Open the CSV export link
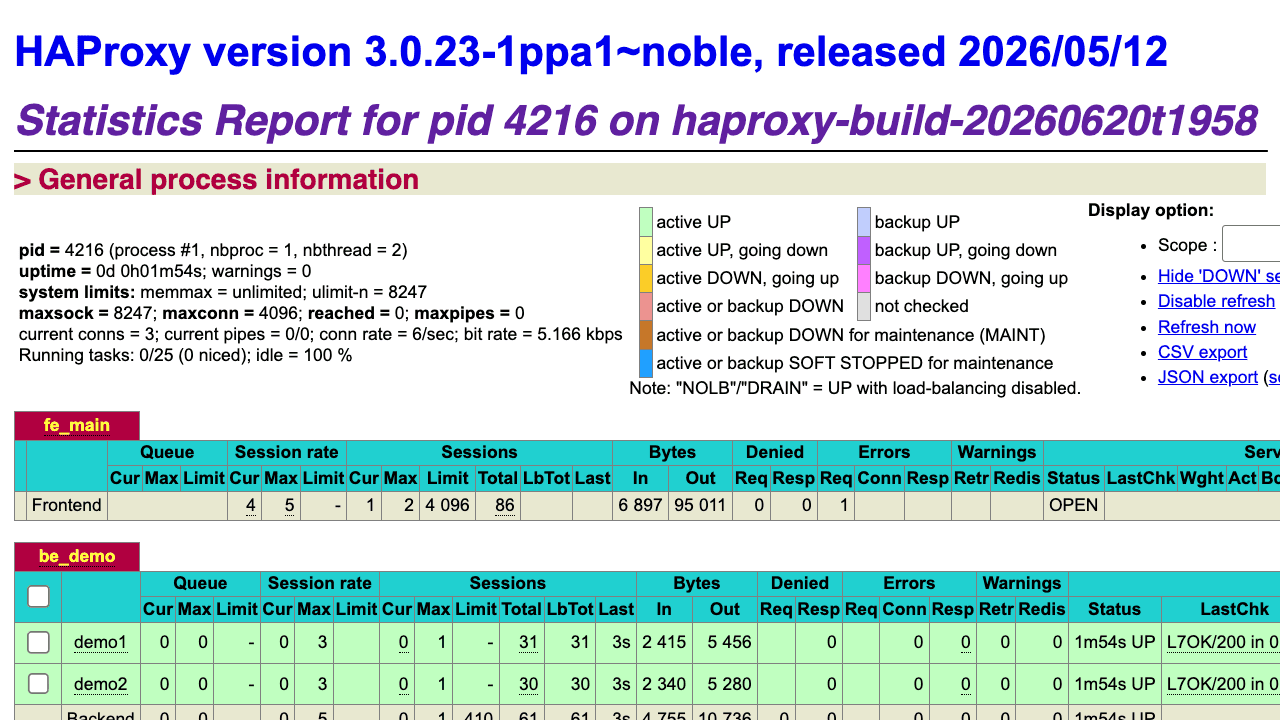1280x720 pixels. click(1202, 352)
